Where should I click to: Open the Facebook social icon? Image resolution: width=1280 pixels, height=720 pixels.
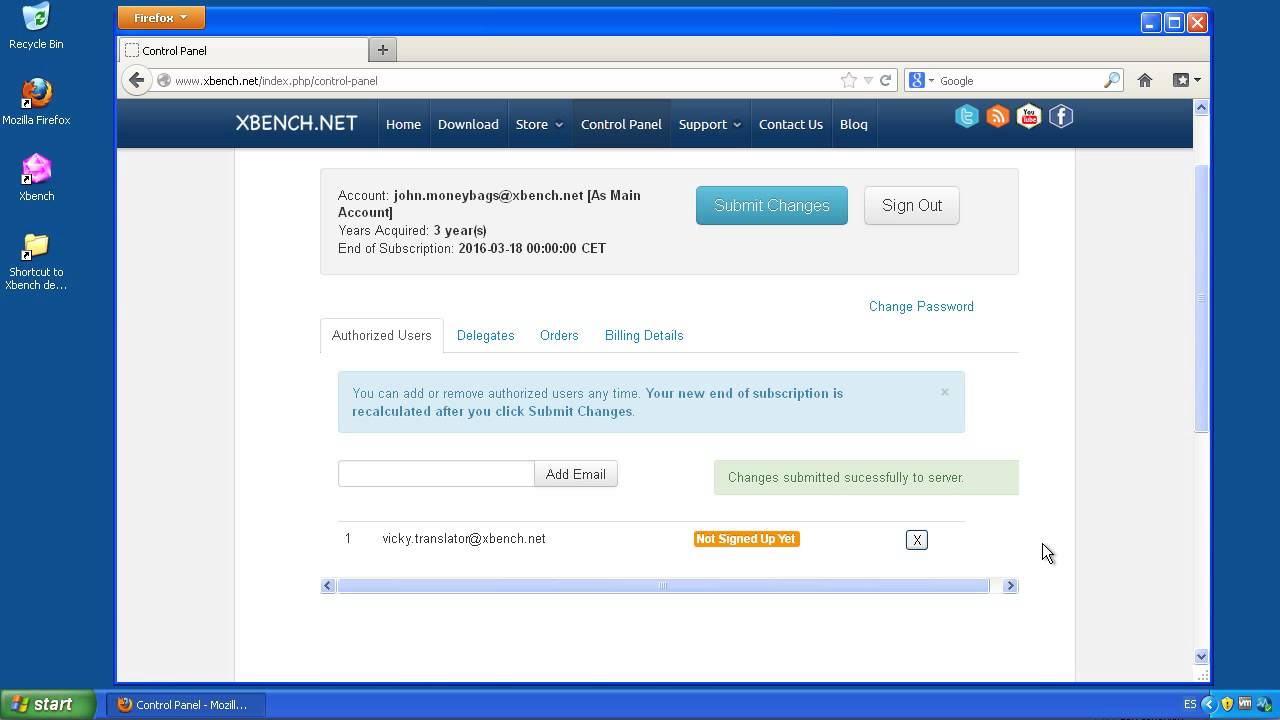point(1061,117)
